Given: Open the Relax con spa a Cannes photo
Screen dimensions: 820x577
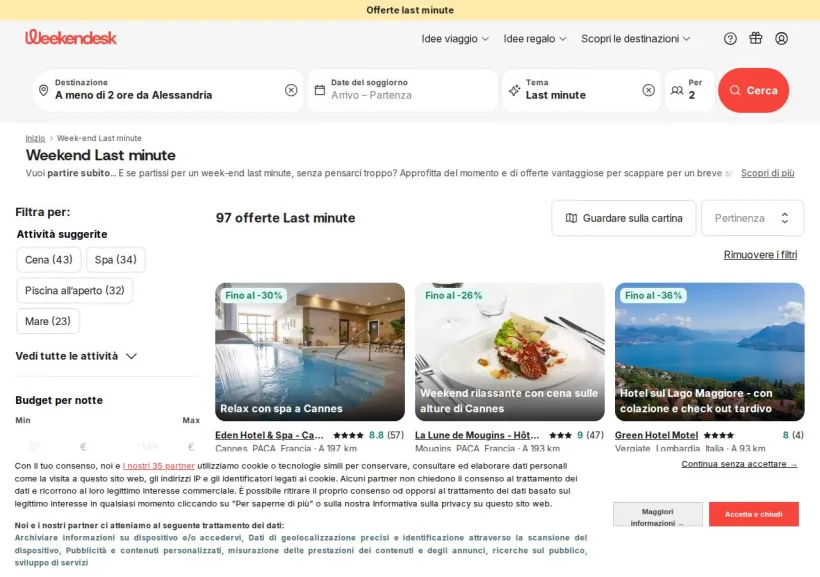Looking at the screenshot, I should pos(310,352).
